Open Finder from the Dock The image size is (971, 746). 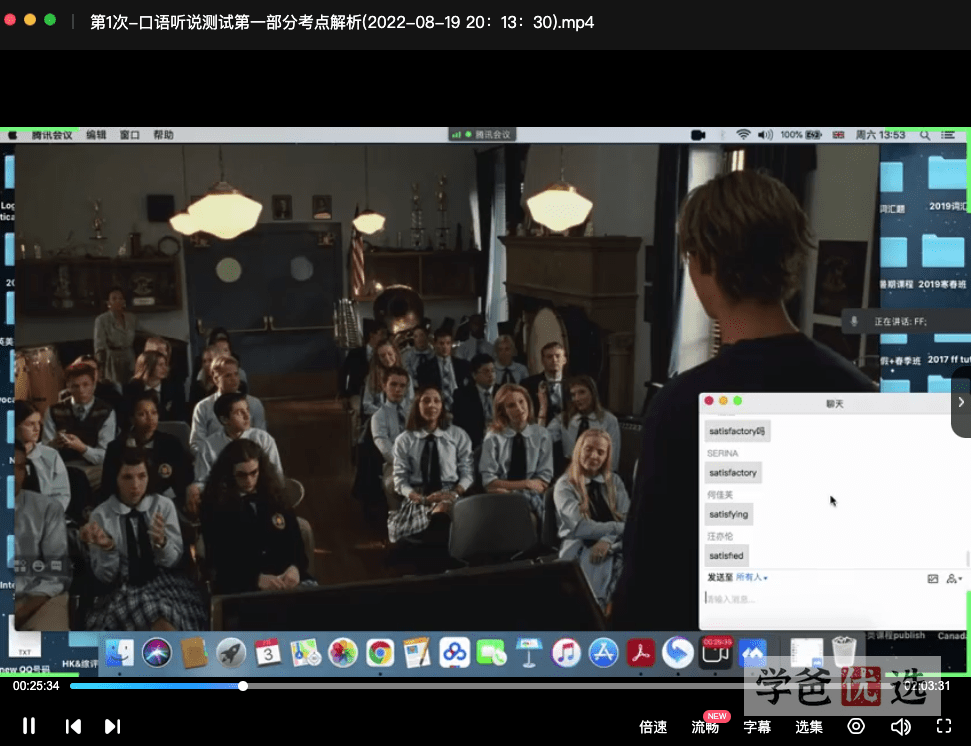click(120, 653)
